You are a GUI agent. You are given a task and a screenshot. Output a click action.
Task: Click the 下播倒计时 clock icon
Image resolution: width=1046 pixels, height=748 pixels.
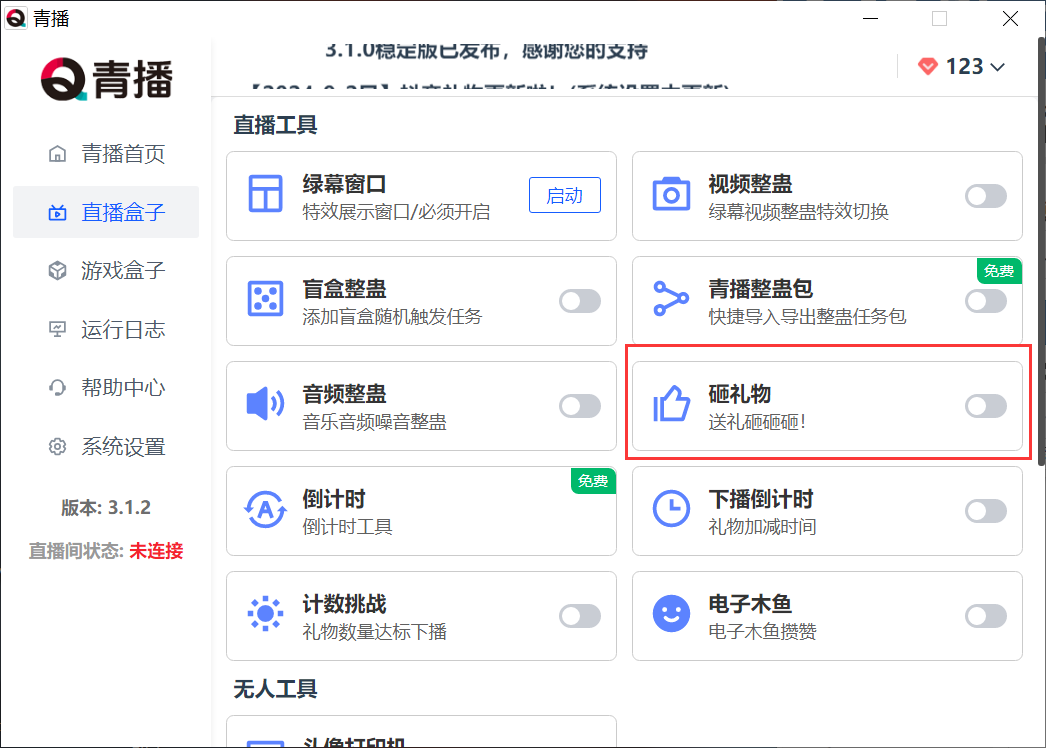[x=671, y=509]
